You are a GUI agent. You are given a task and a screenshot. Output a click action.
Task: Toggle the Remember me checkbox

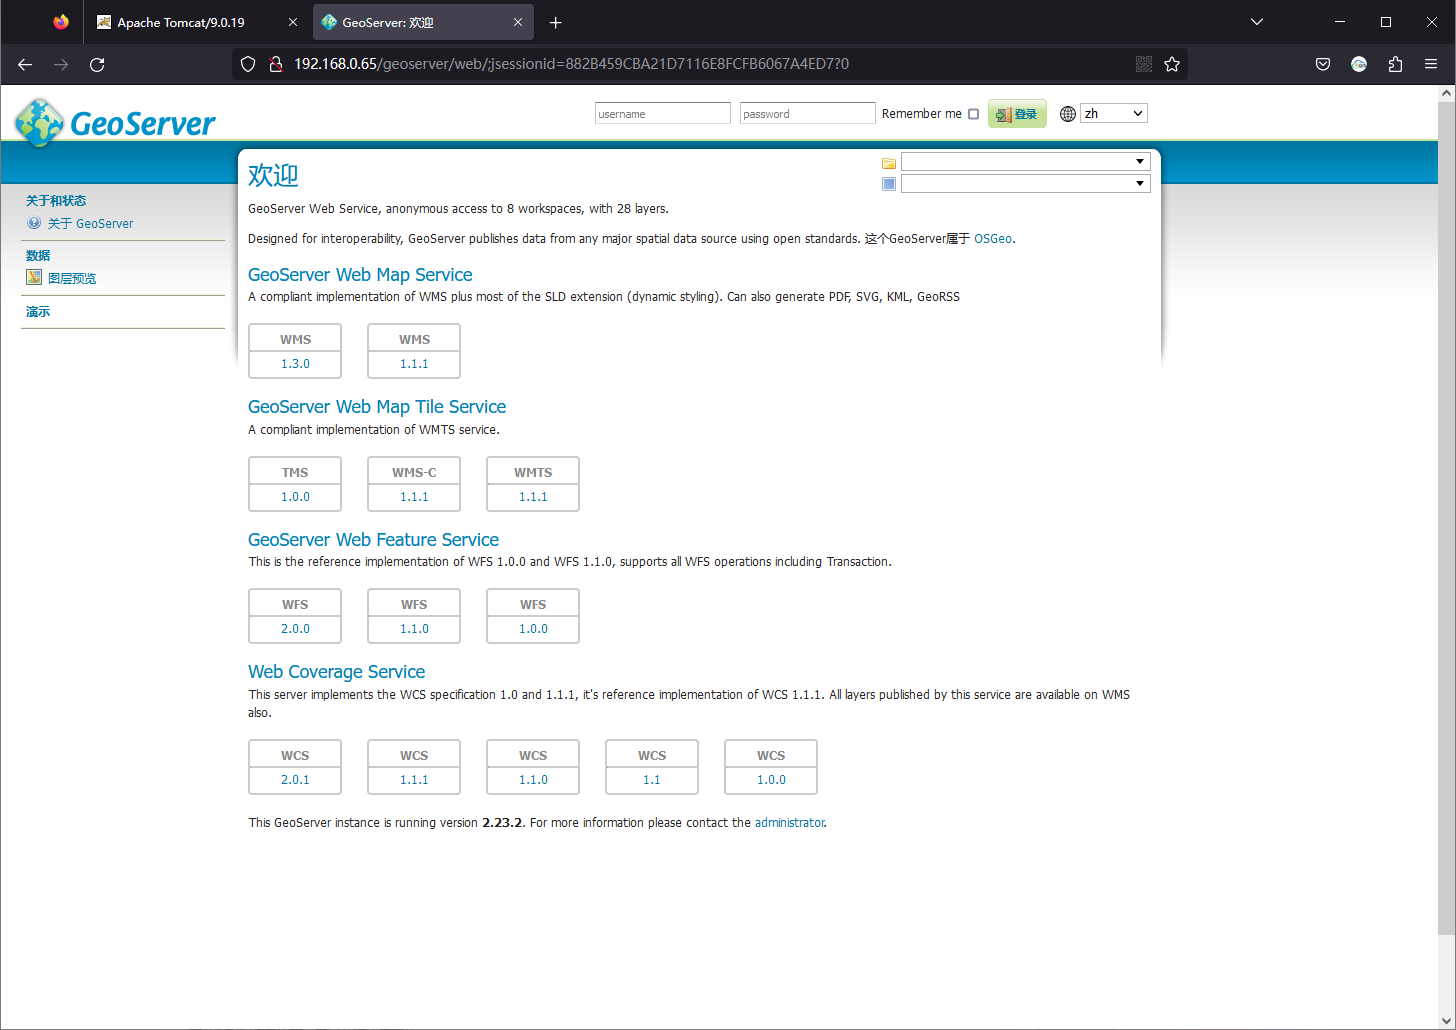pos(973,114)
